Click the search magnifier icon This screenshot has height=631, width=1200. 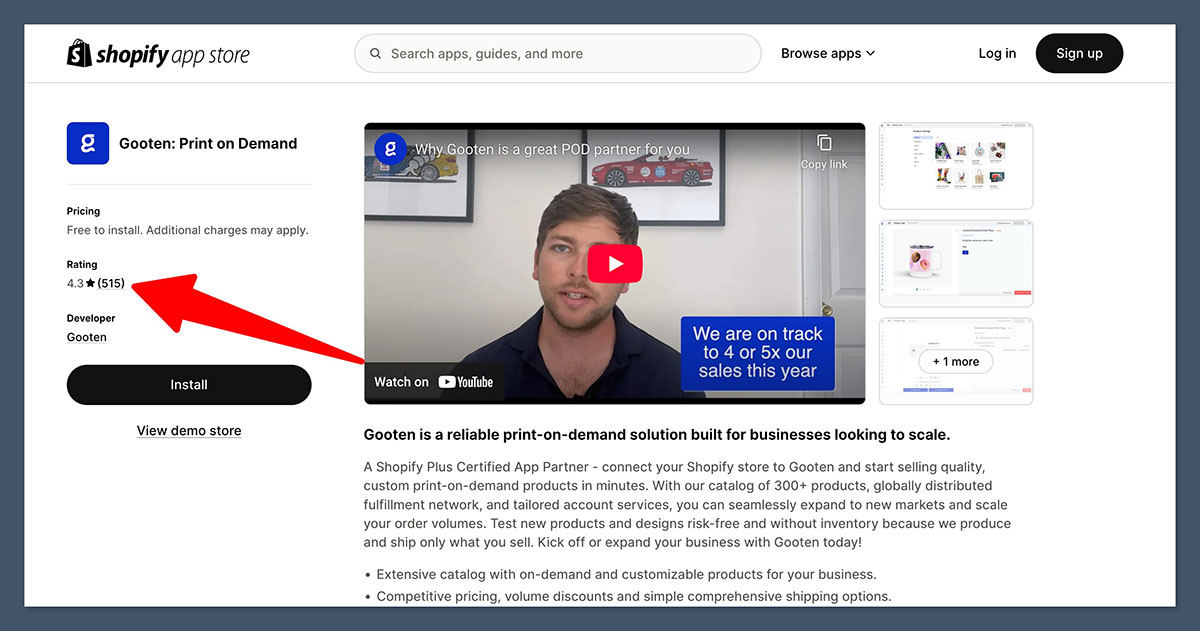pyautogui.click(x=376, y=54)
